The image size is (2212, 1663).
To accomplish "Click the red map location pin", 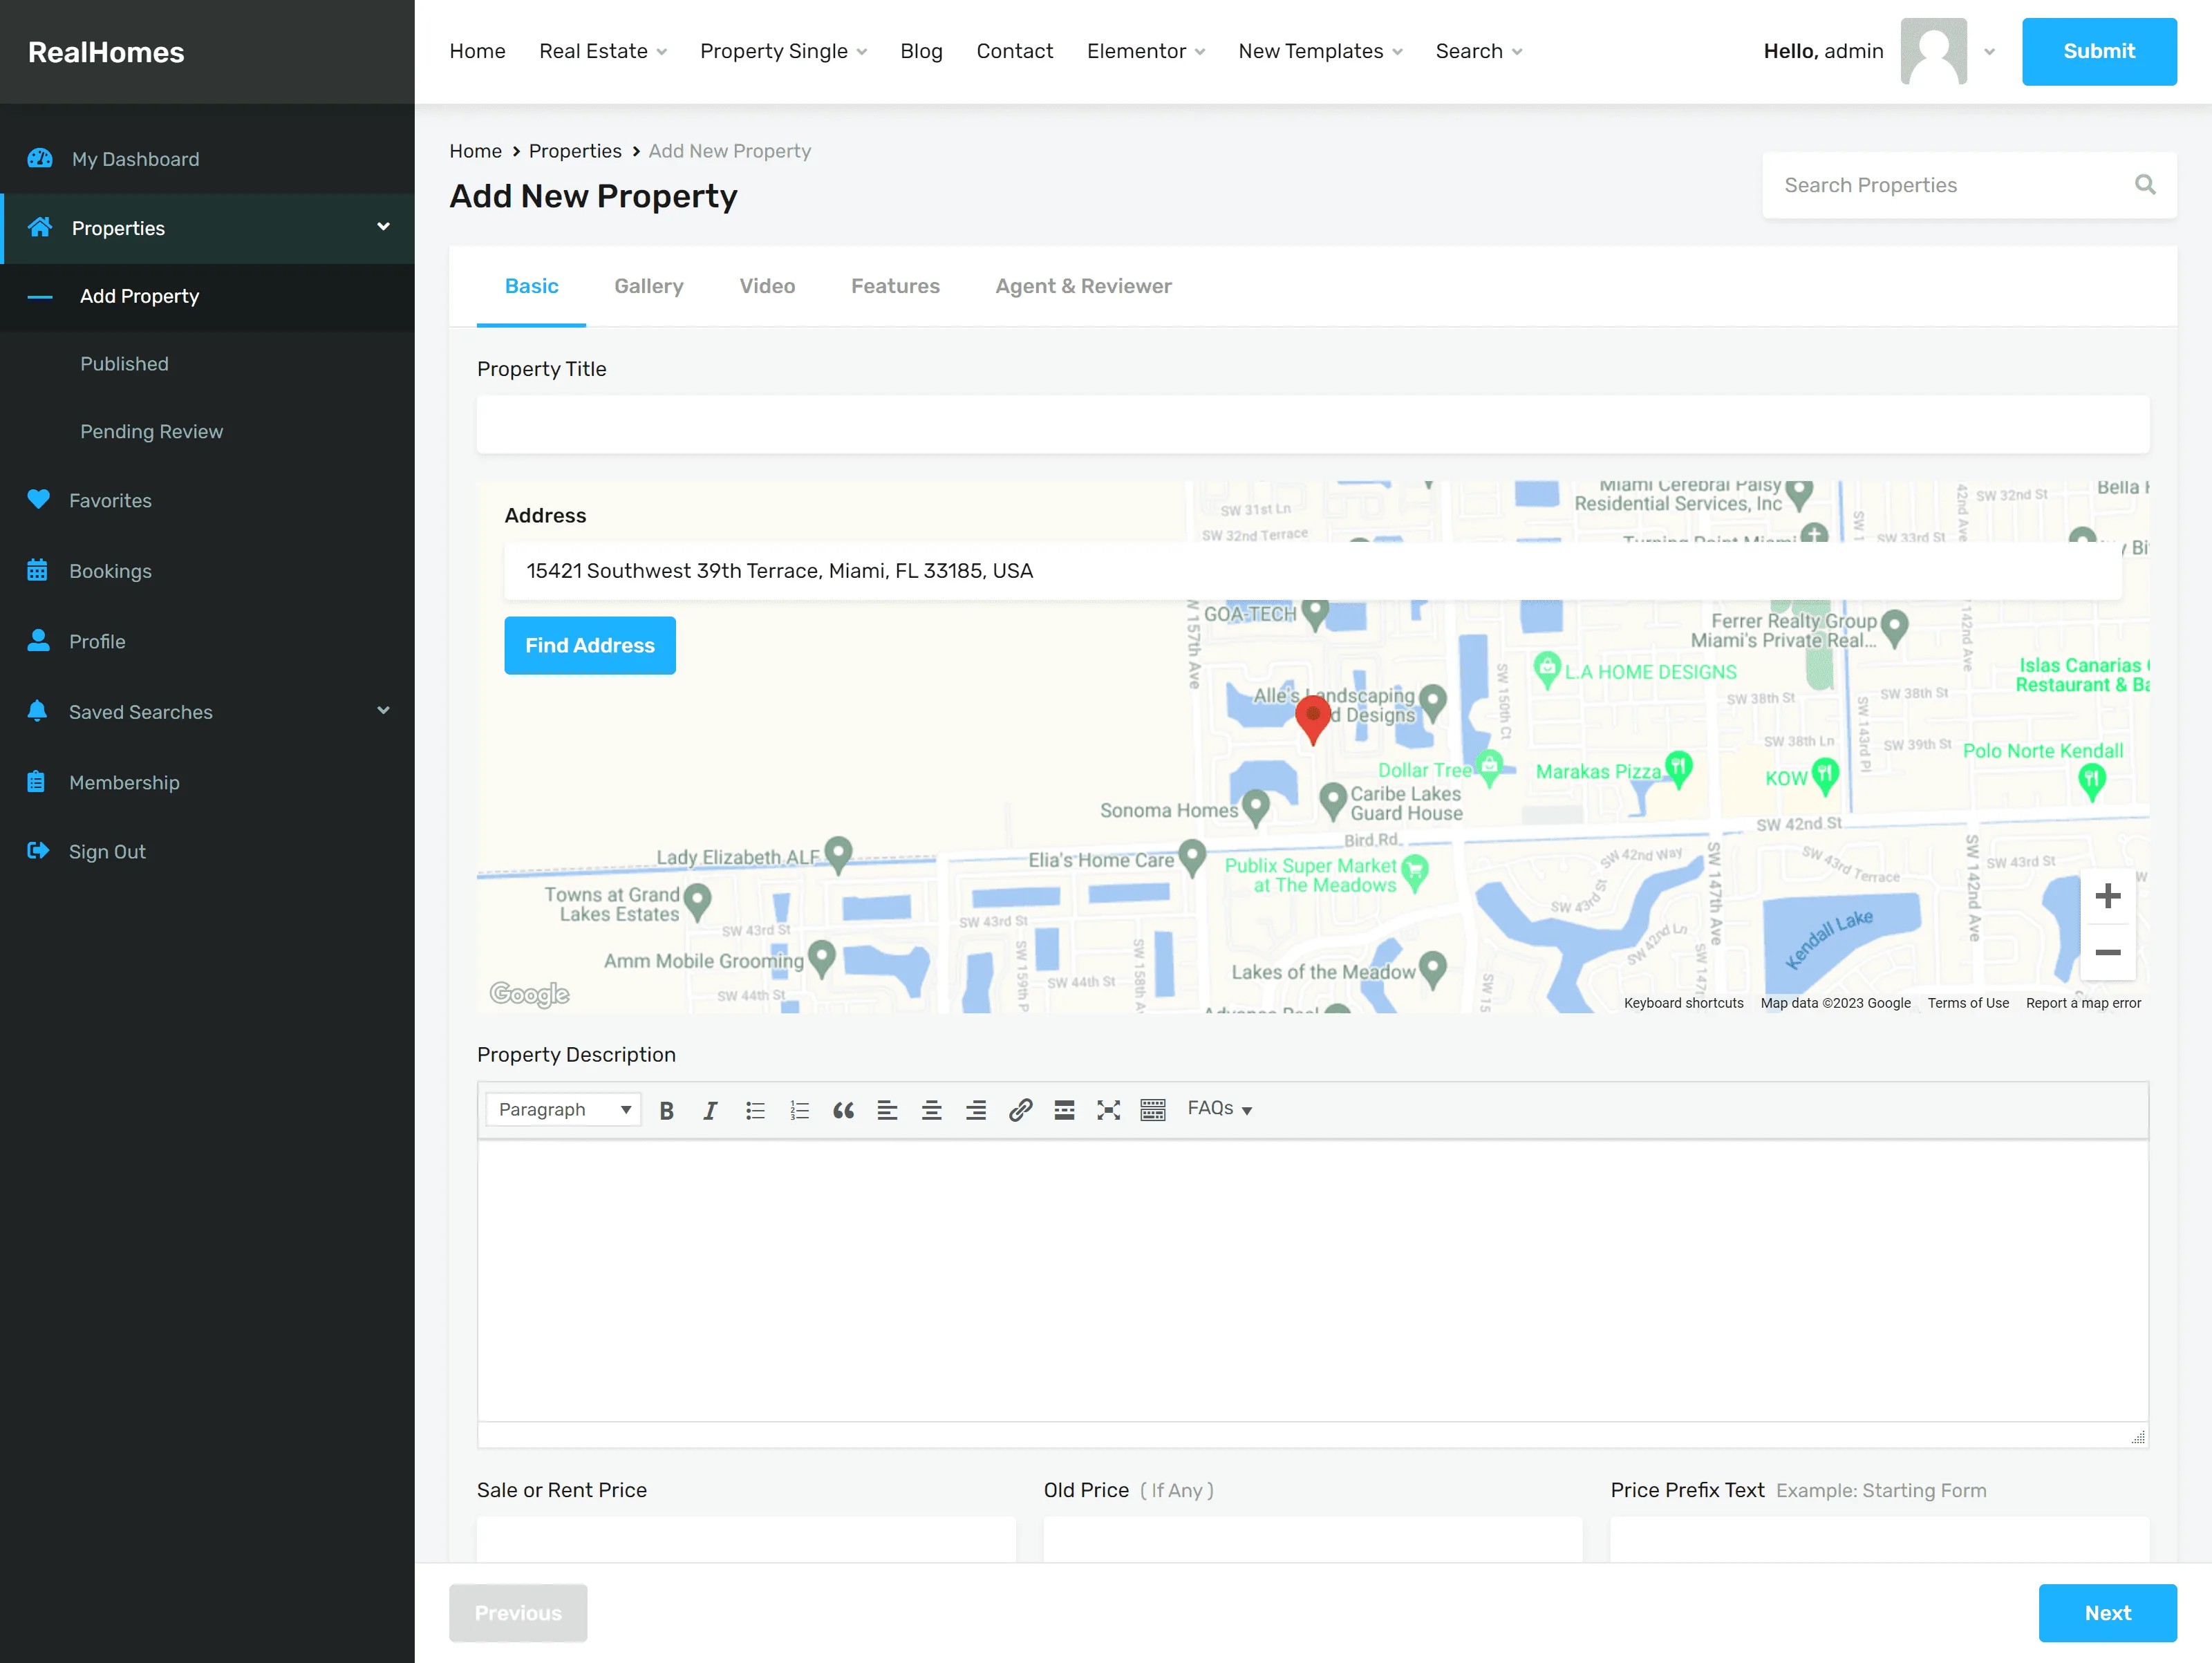I will tap(1312, 719).
